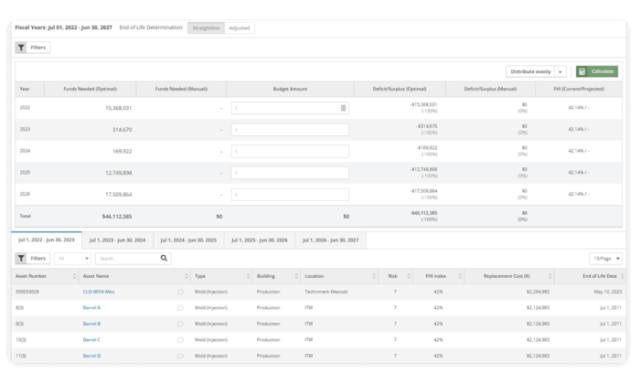Open asset link Barrel A
This screenshot has height=384, width=640.
point(92,308)
